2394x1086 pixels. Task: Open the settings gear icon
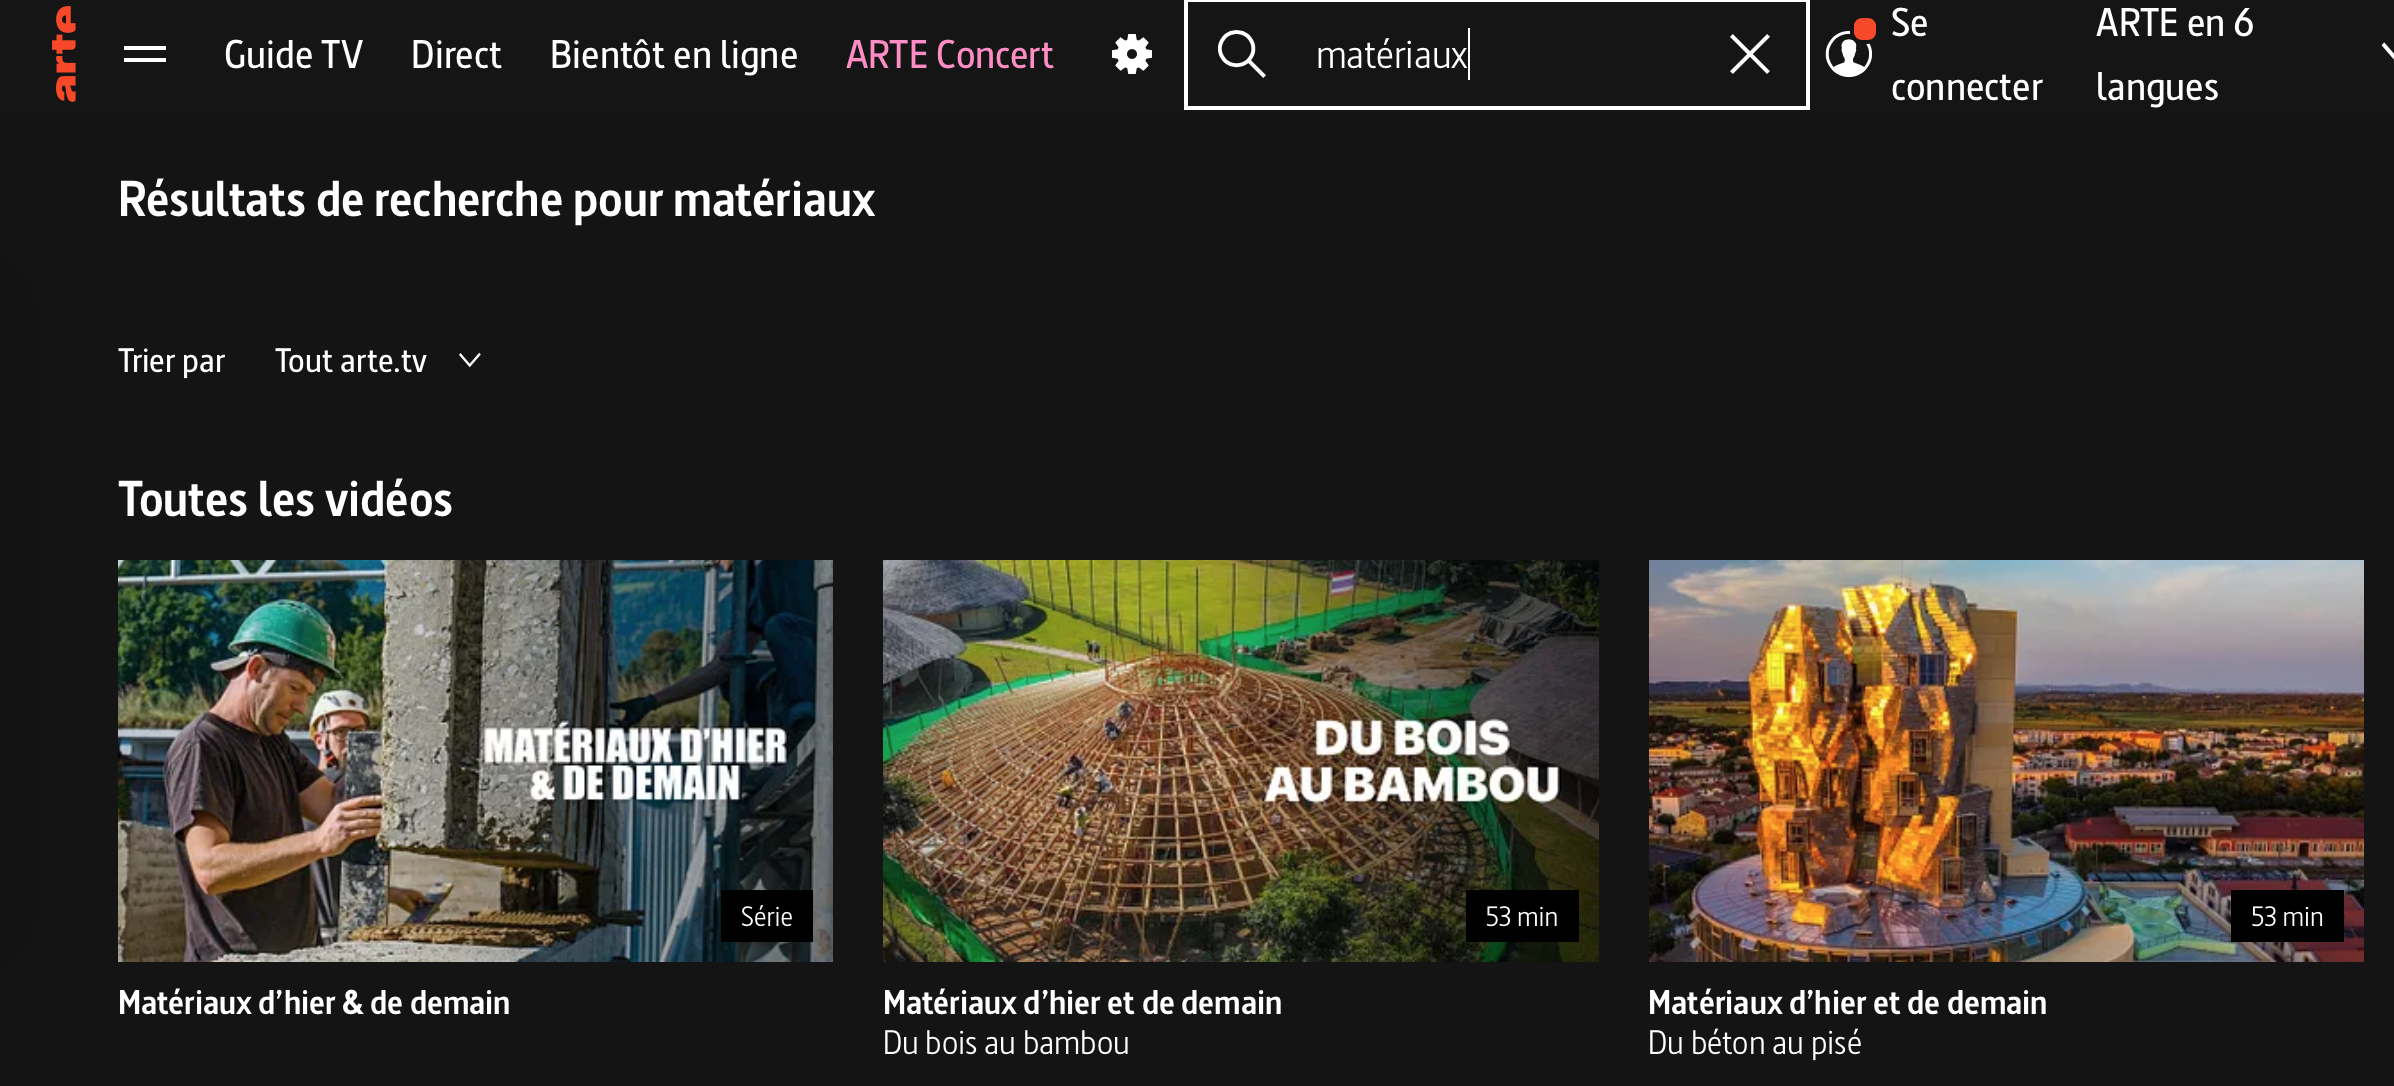(x=1131, y=54)
